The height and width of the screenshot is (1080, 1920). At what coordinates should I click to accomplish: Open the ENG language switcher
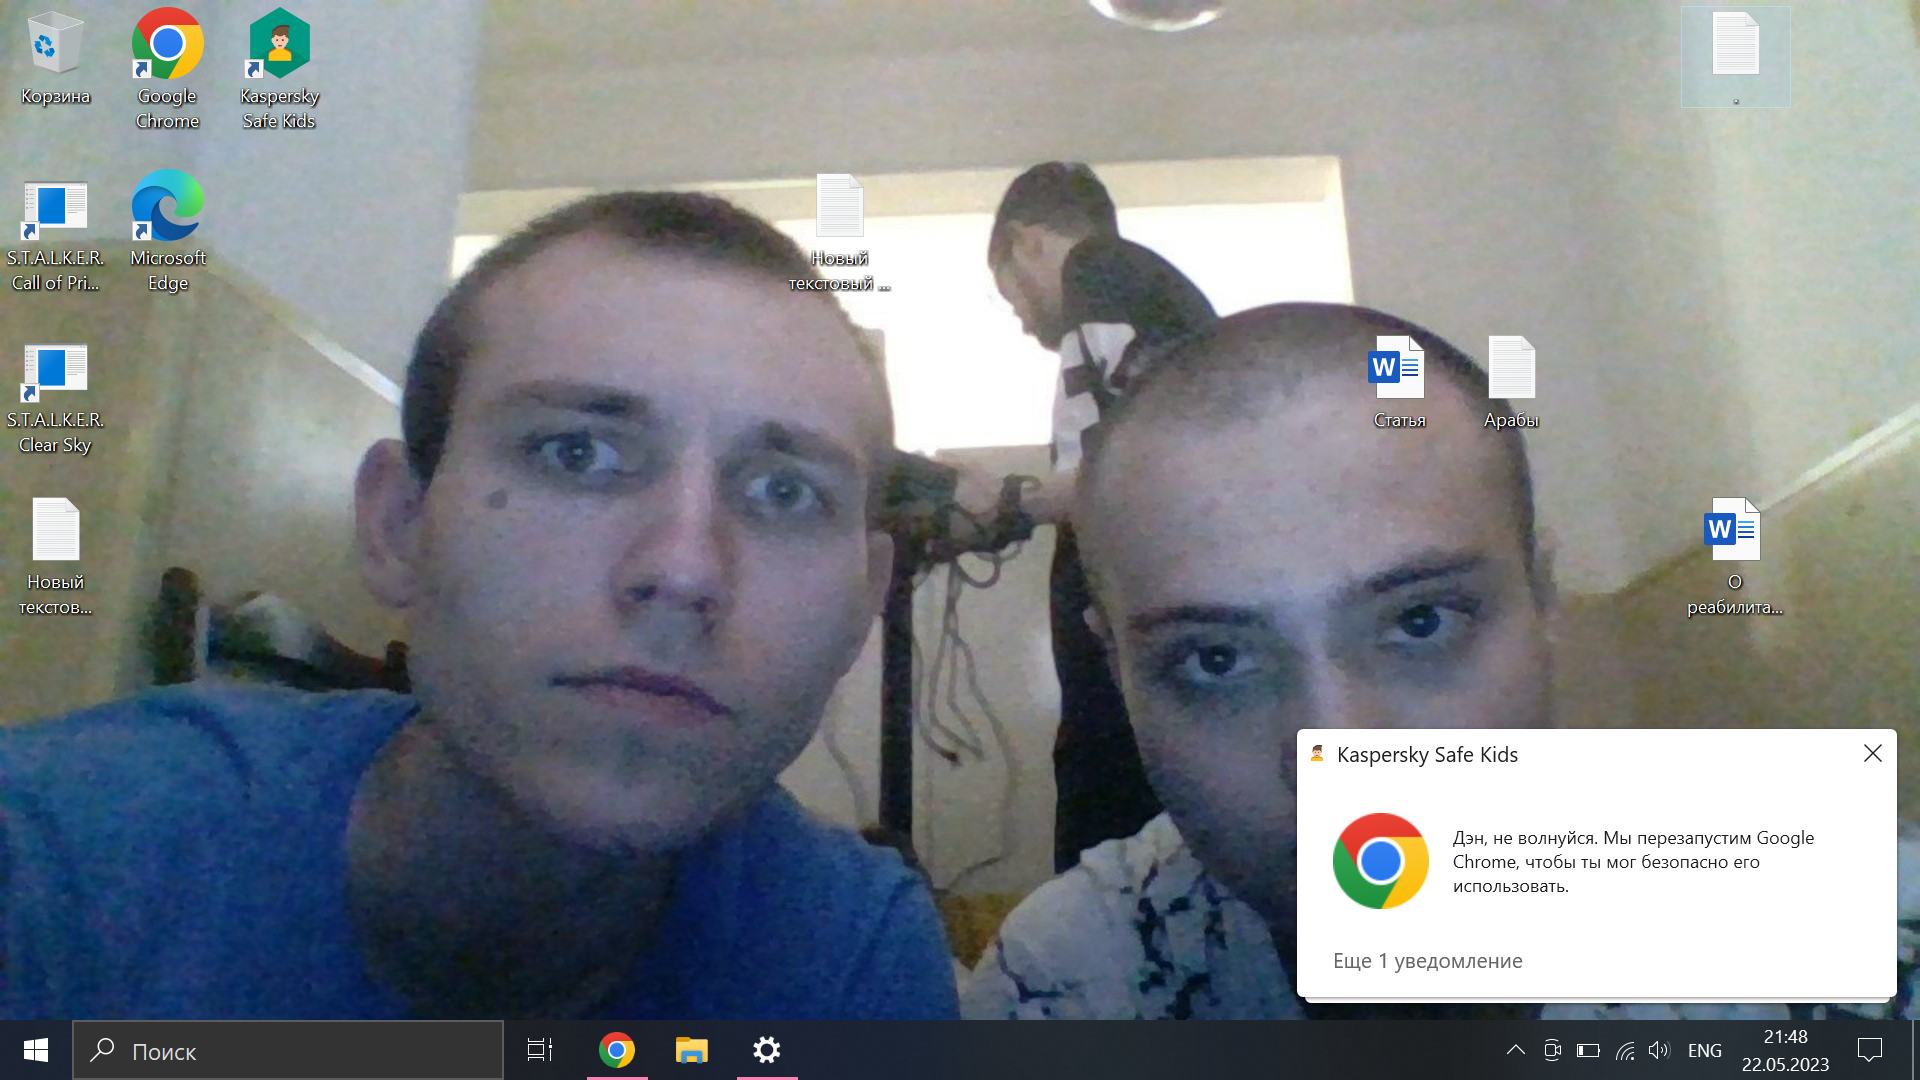tap(1704, 1050)
